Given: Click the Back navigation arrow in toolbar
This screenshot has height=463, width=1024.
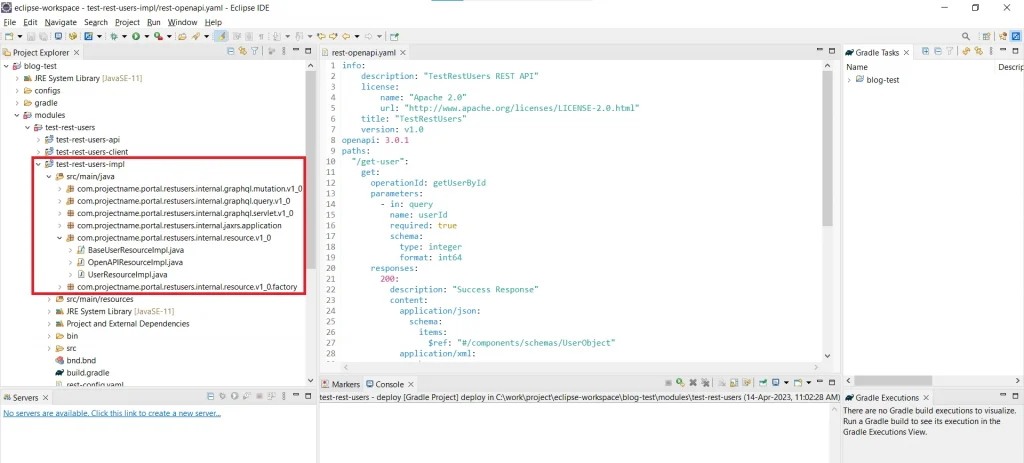Looking at the screenshot, I should point(346,37).
